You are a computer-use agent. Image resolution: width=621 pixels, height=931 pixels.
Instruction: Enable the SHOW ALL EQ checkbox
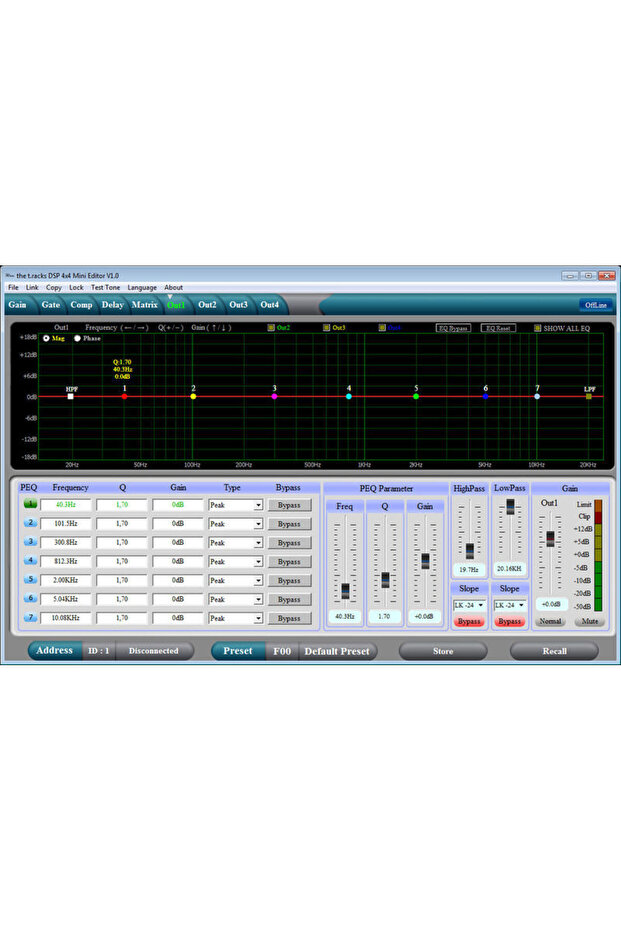(x=537, y=327)
